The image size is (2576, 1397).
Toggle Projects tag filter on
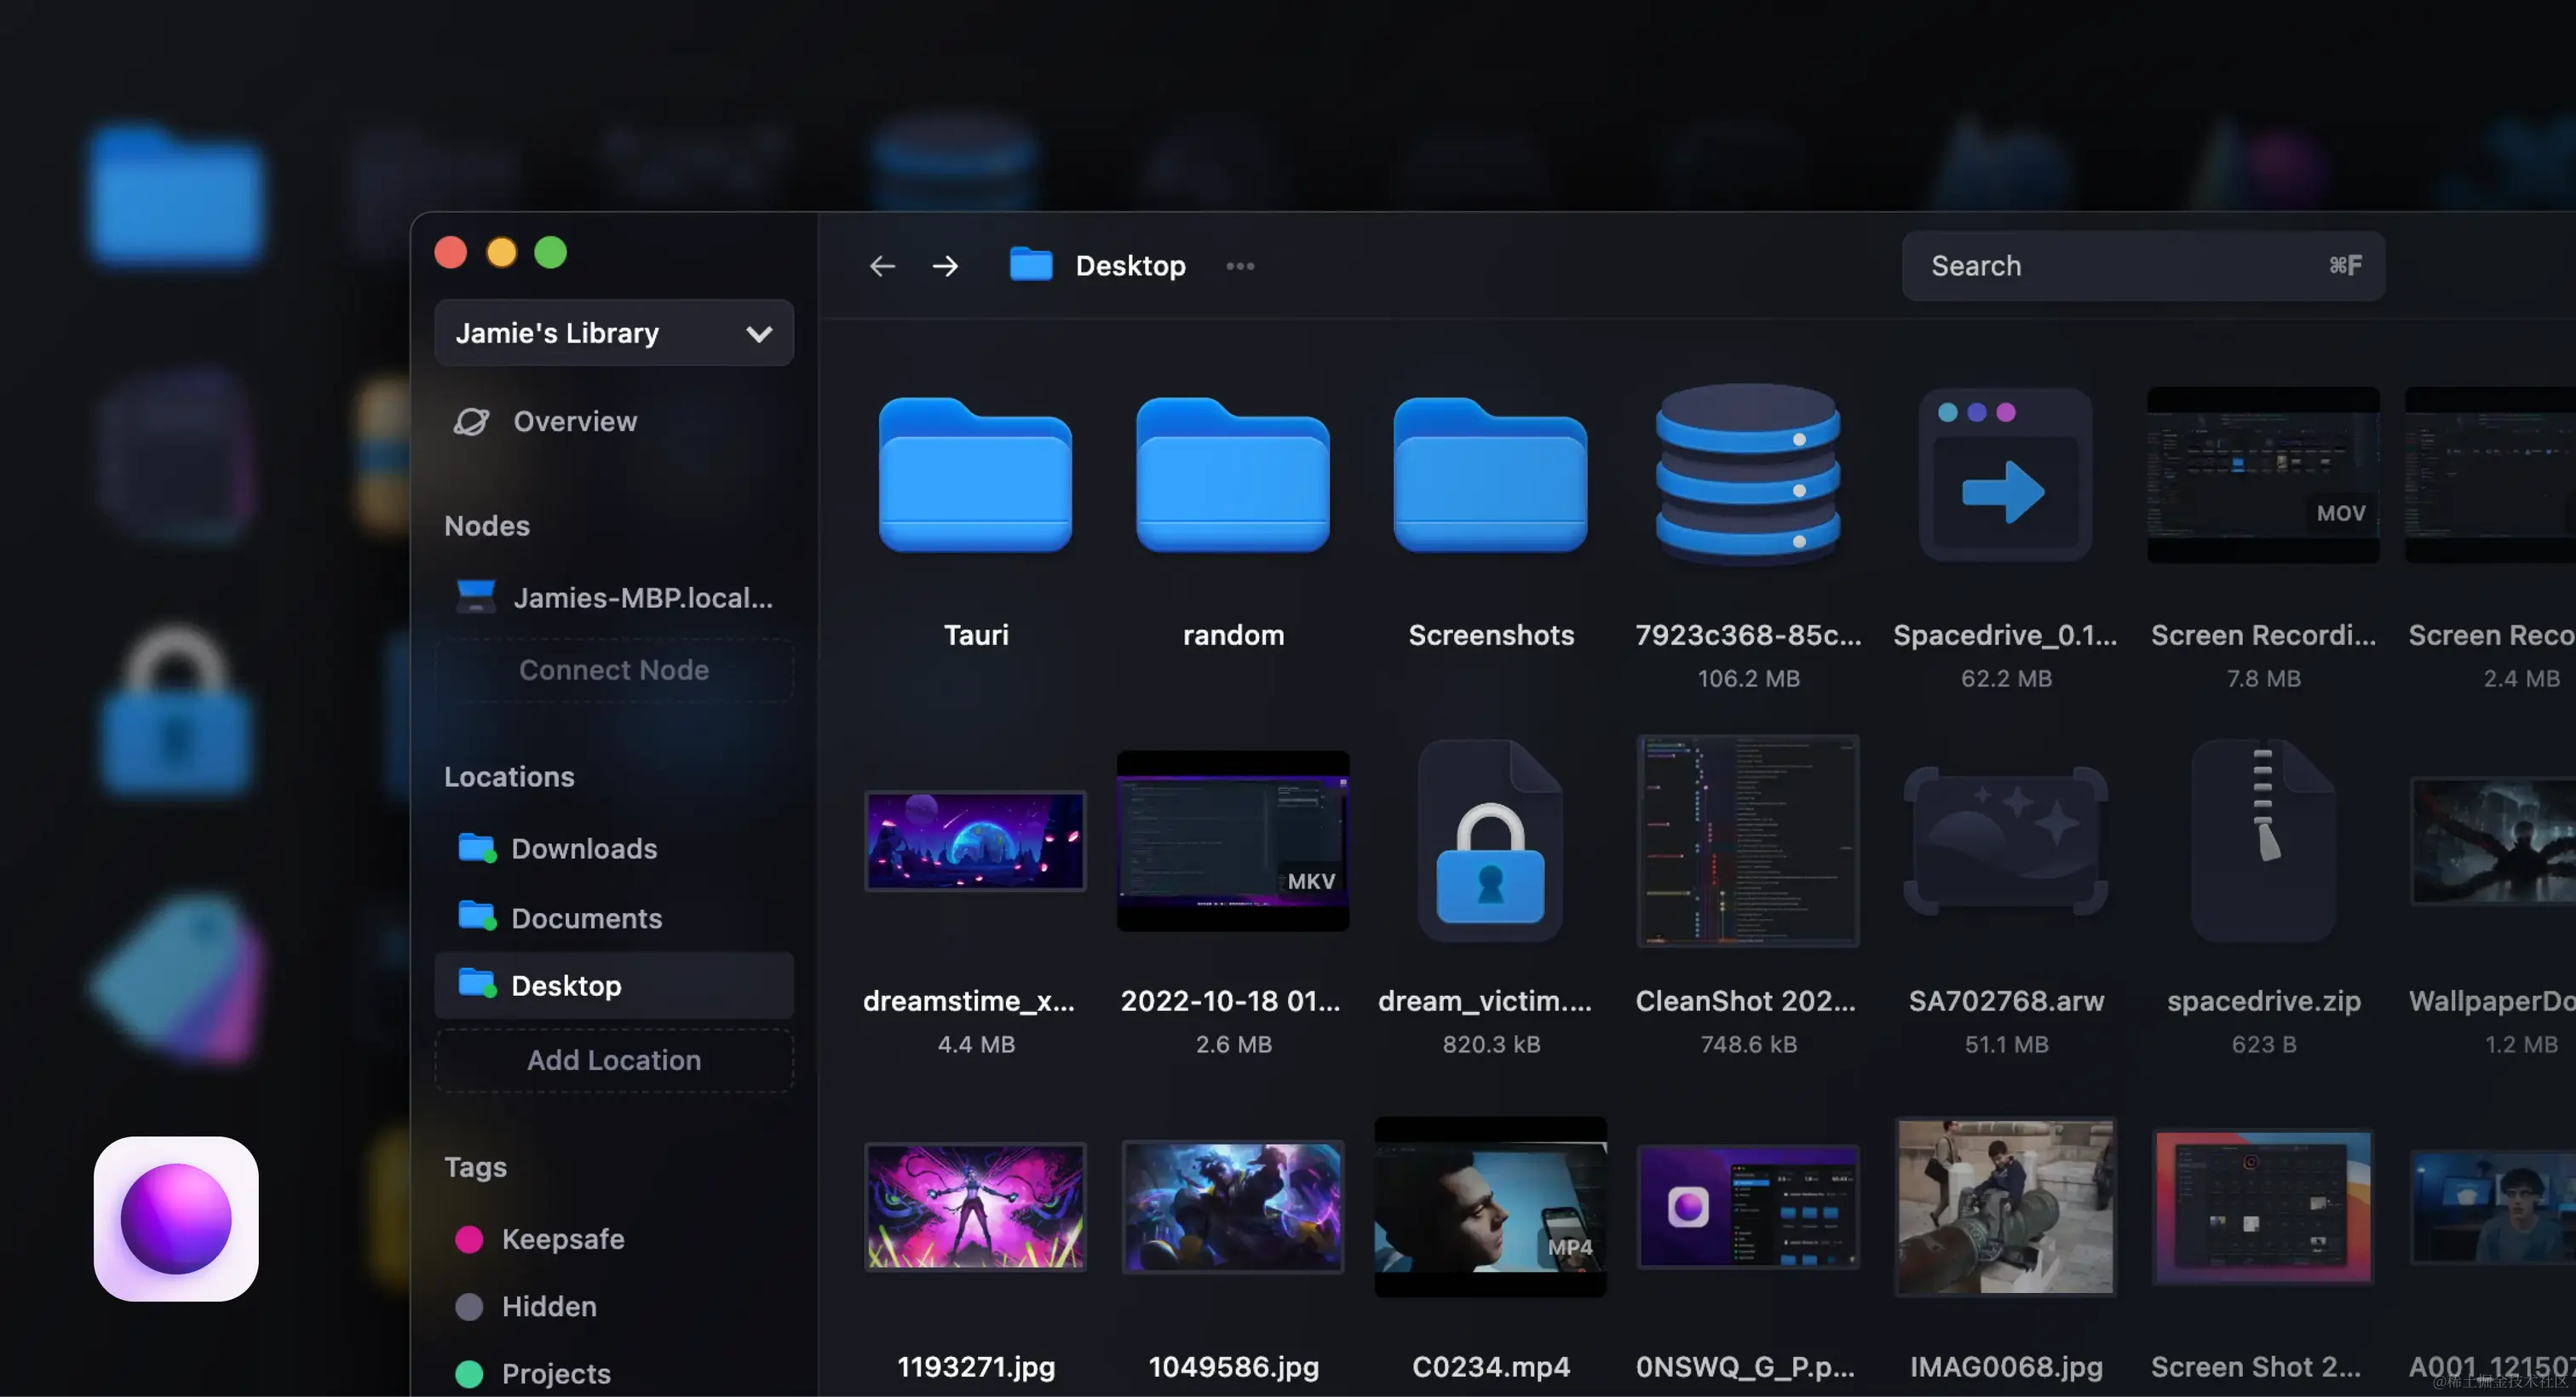coord(555,1371)
